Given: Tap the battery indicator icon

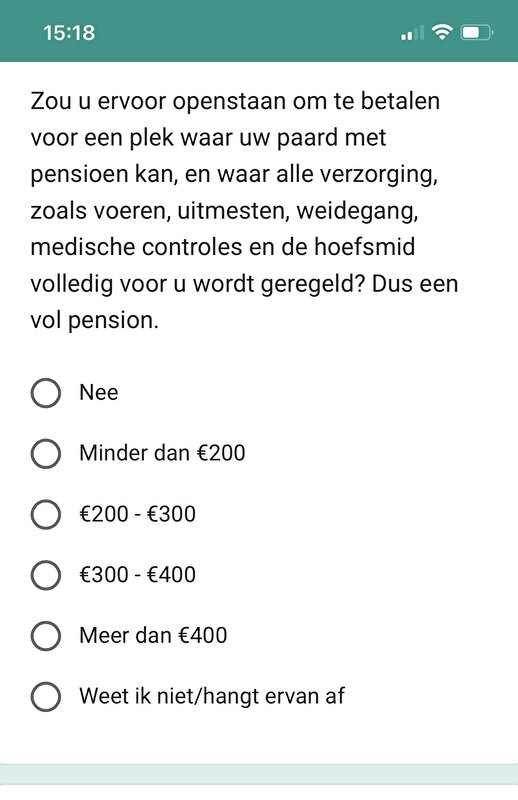Looking at the screenshot, I should pos(477,33).
